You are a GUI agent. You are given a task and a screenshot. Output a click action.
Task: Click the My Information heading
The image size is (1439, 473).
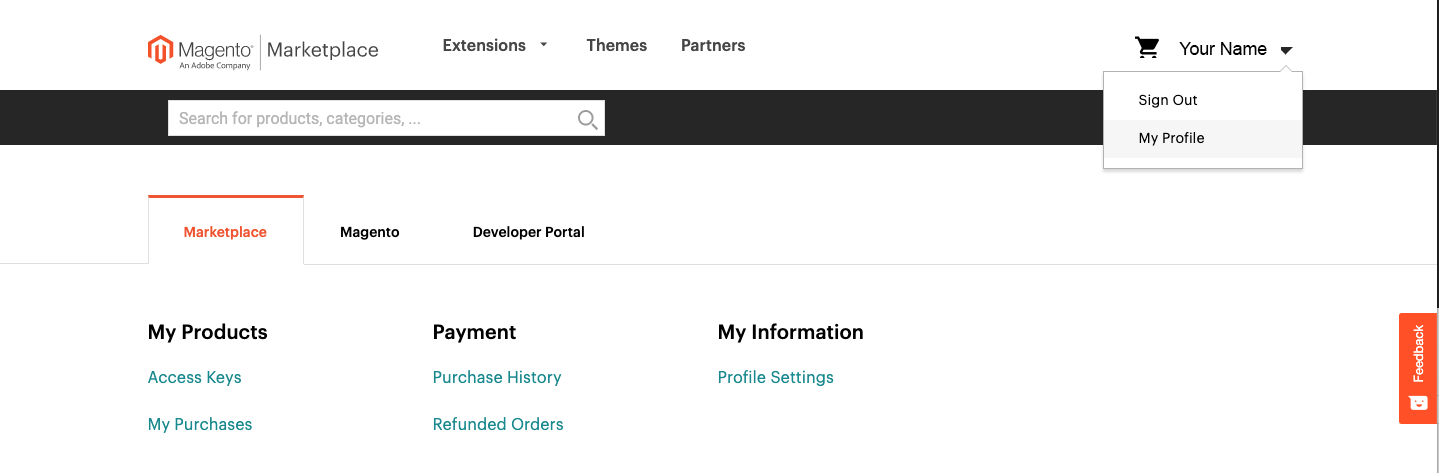click(791, 332)
